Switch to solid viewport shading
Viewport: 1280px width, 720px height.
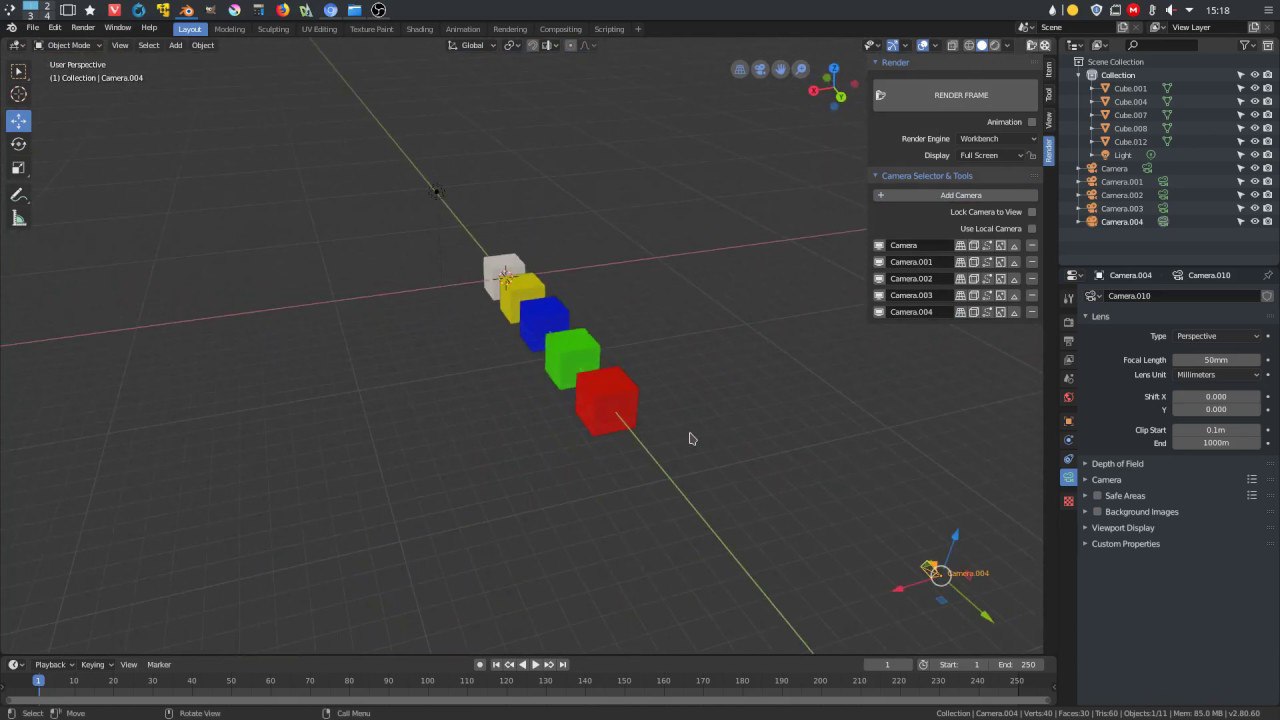pyautogui.click(x=981, y=45)
